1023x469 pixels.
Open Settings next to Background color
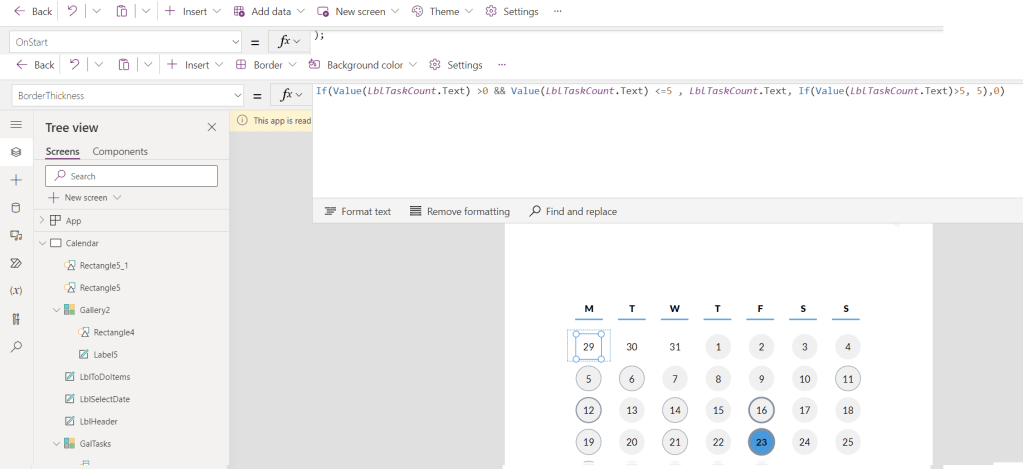[x=455, y=65]
